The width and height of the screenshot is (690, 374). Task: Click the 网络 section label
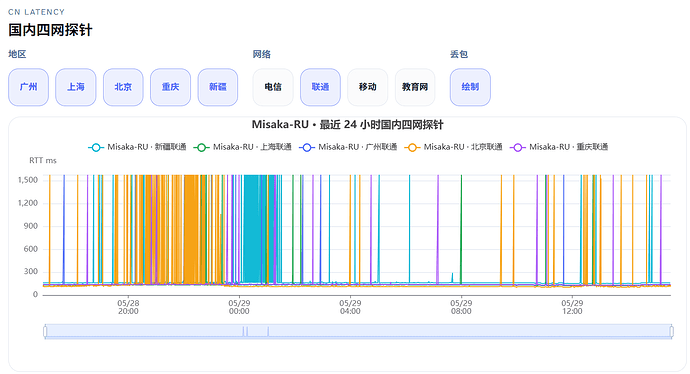coord(261,54)
